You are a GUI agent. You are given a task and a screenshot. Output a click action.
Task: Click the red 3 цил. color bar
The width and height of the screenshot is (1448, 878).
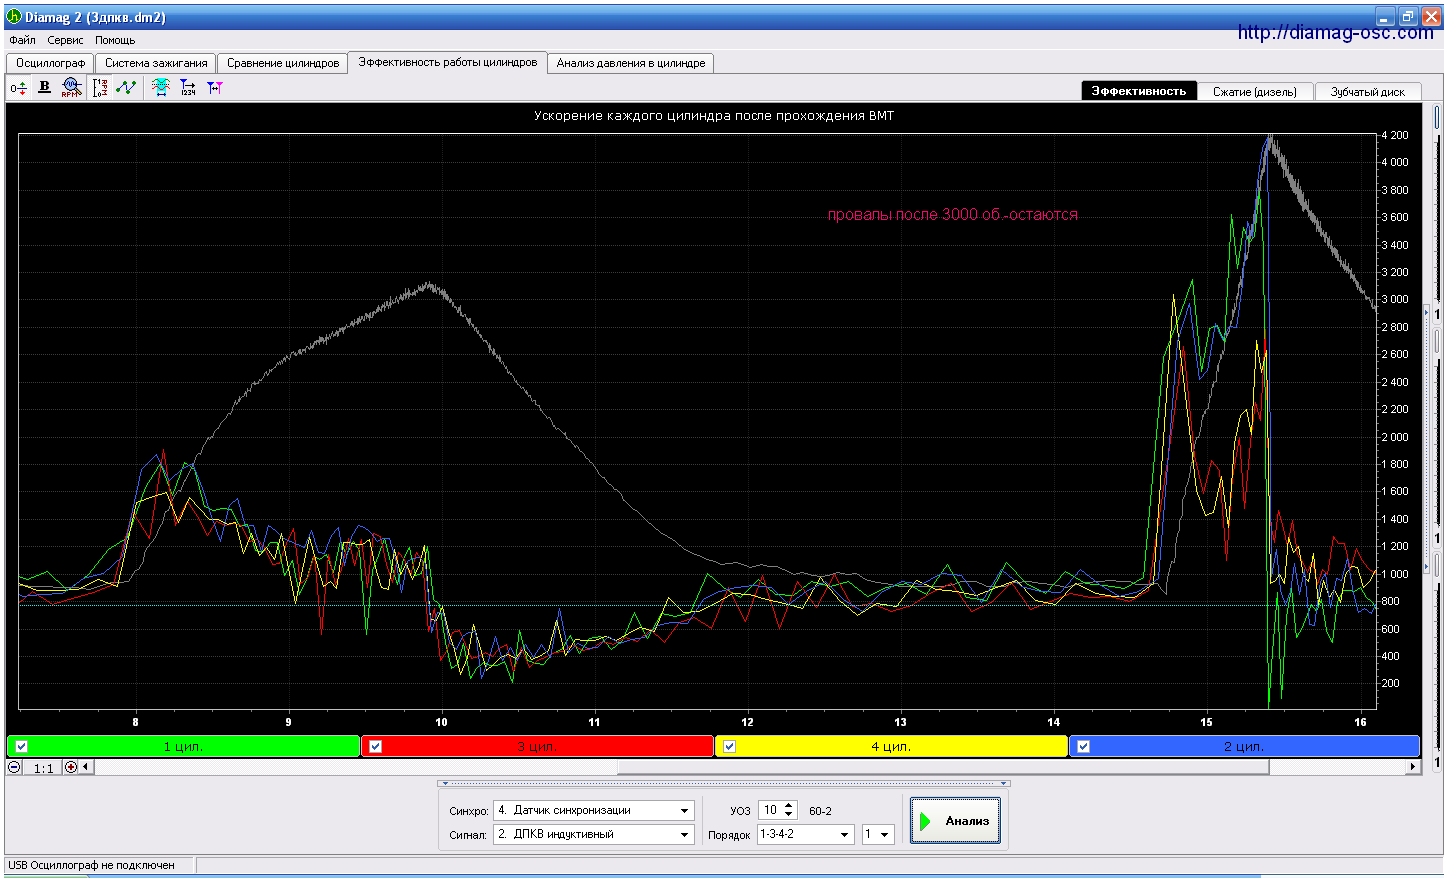537,746
